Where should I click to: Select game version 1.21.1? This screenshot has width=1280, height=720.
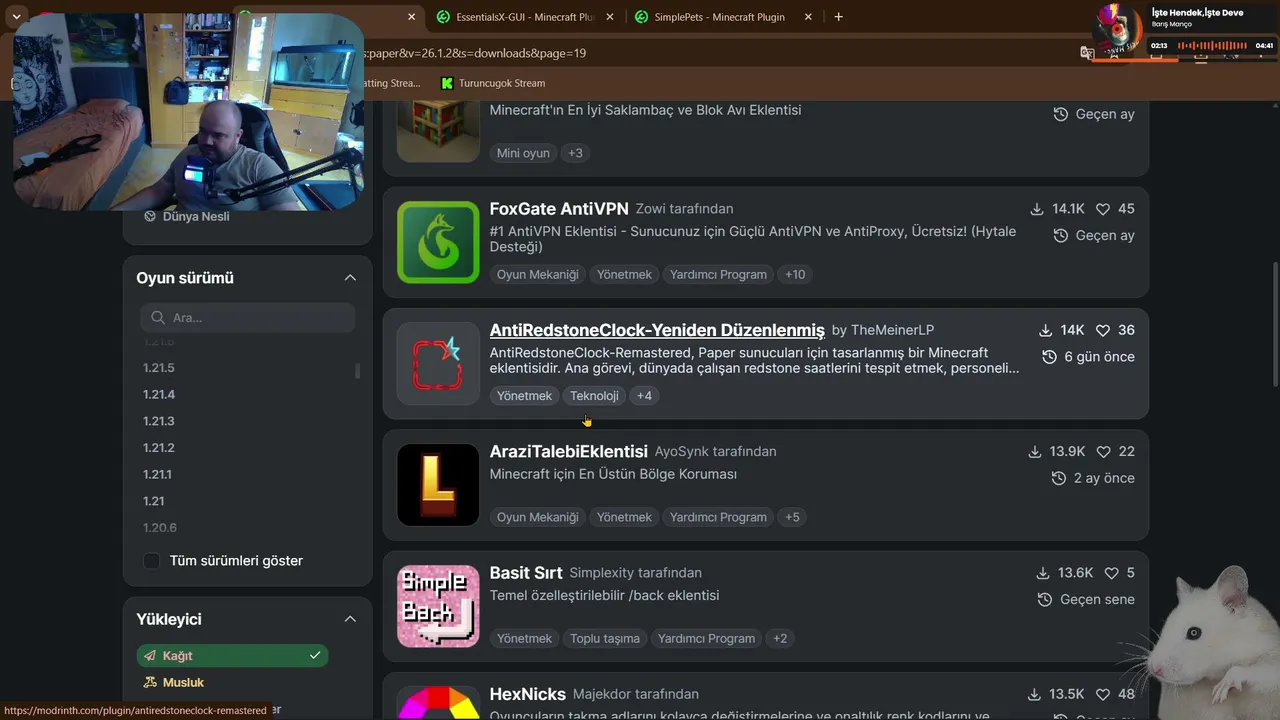point(159,474)
